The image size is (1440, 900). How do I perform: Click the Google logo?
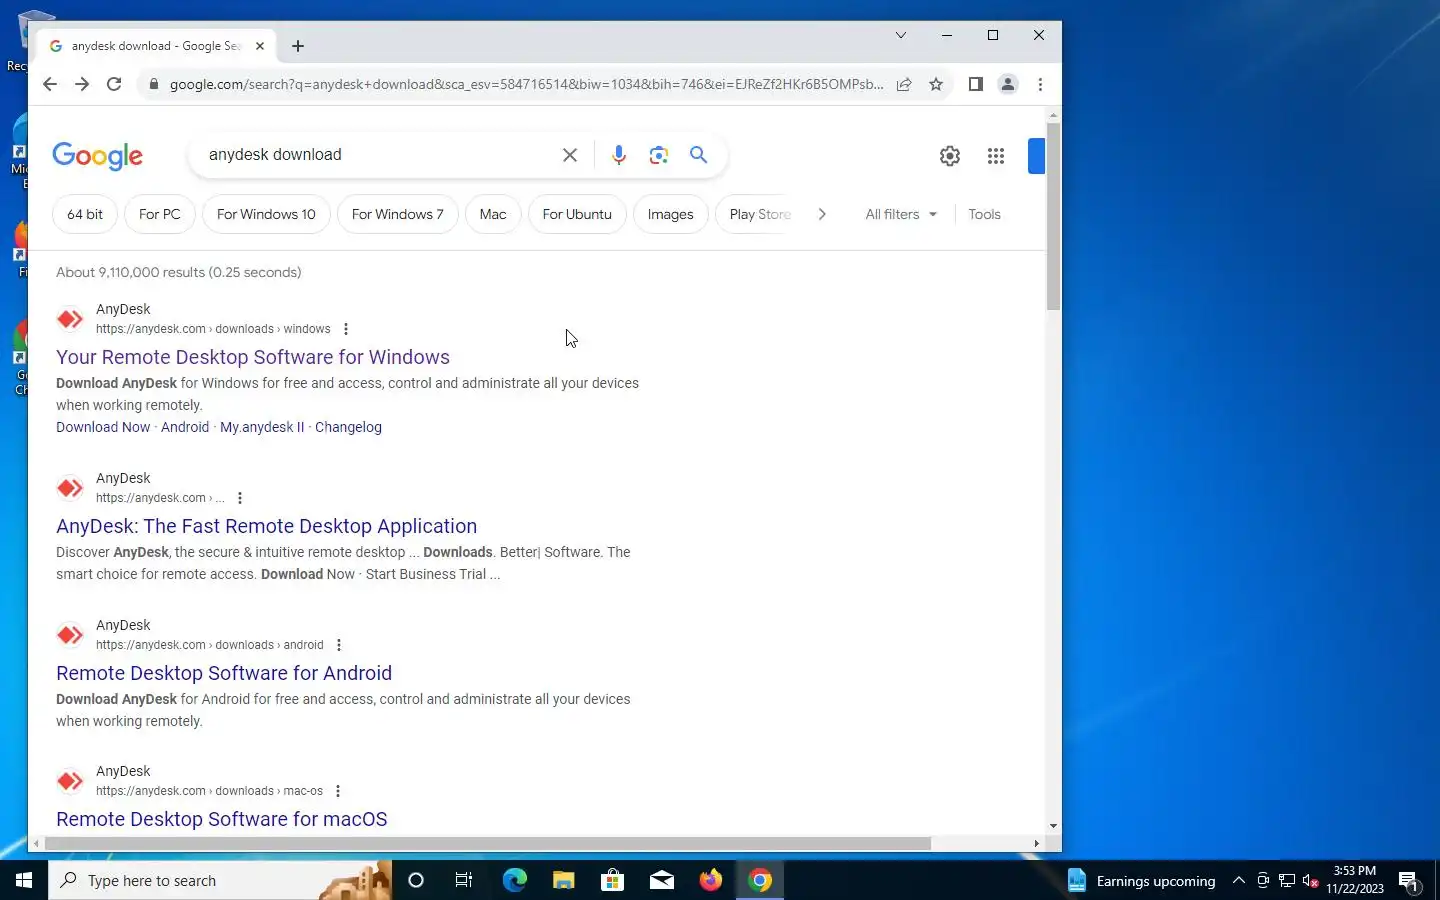click(97, 156)
